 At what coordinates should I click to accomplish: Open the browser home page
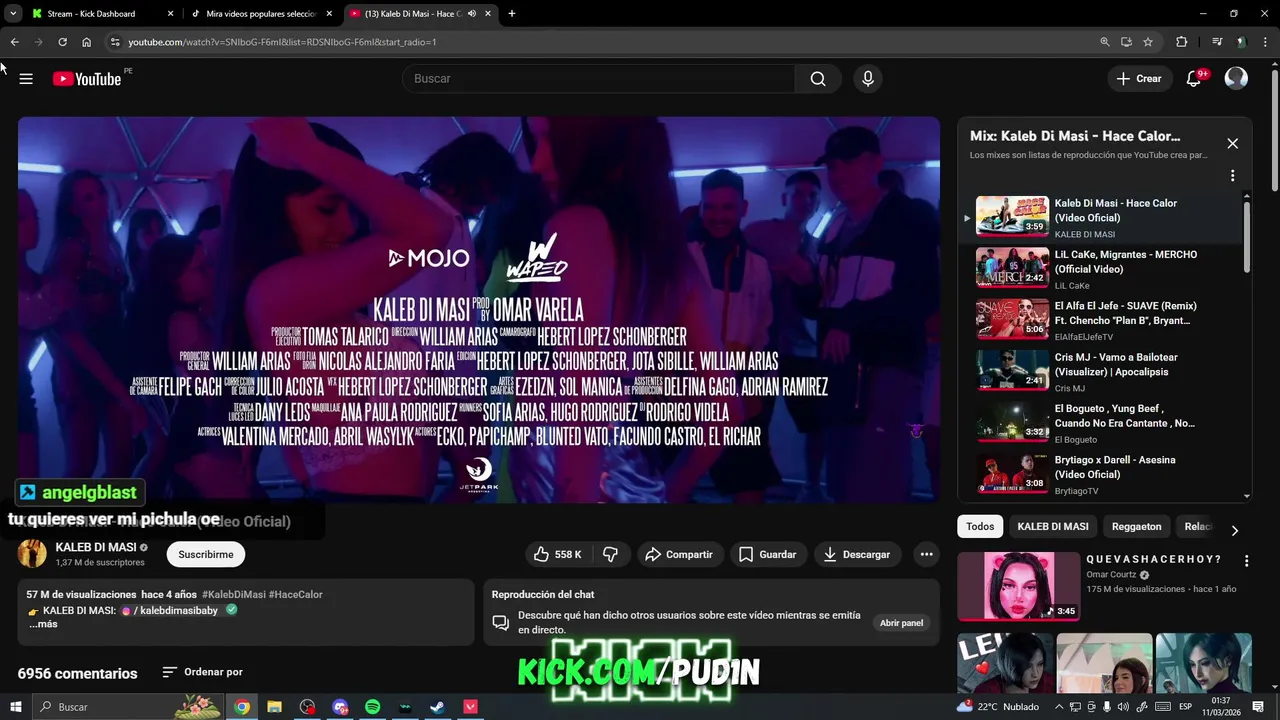point(86,42)
